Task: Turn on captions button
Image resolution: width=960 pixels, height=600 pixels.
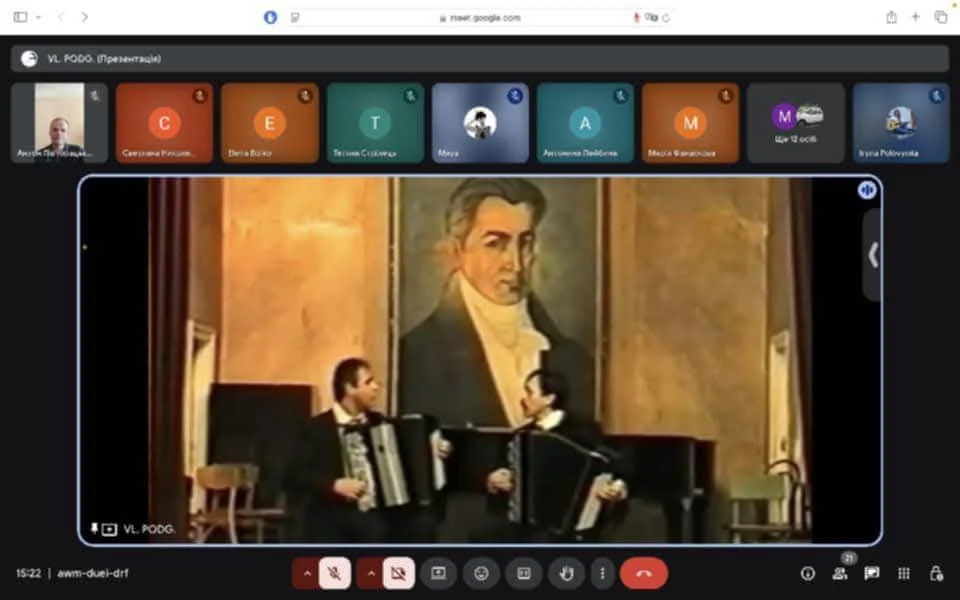Action: click(x=524, y=574)
